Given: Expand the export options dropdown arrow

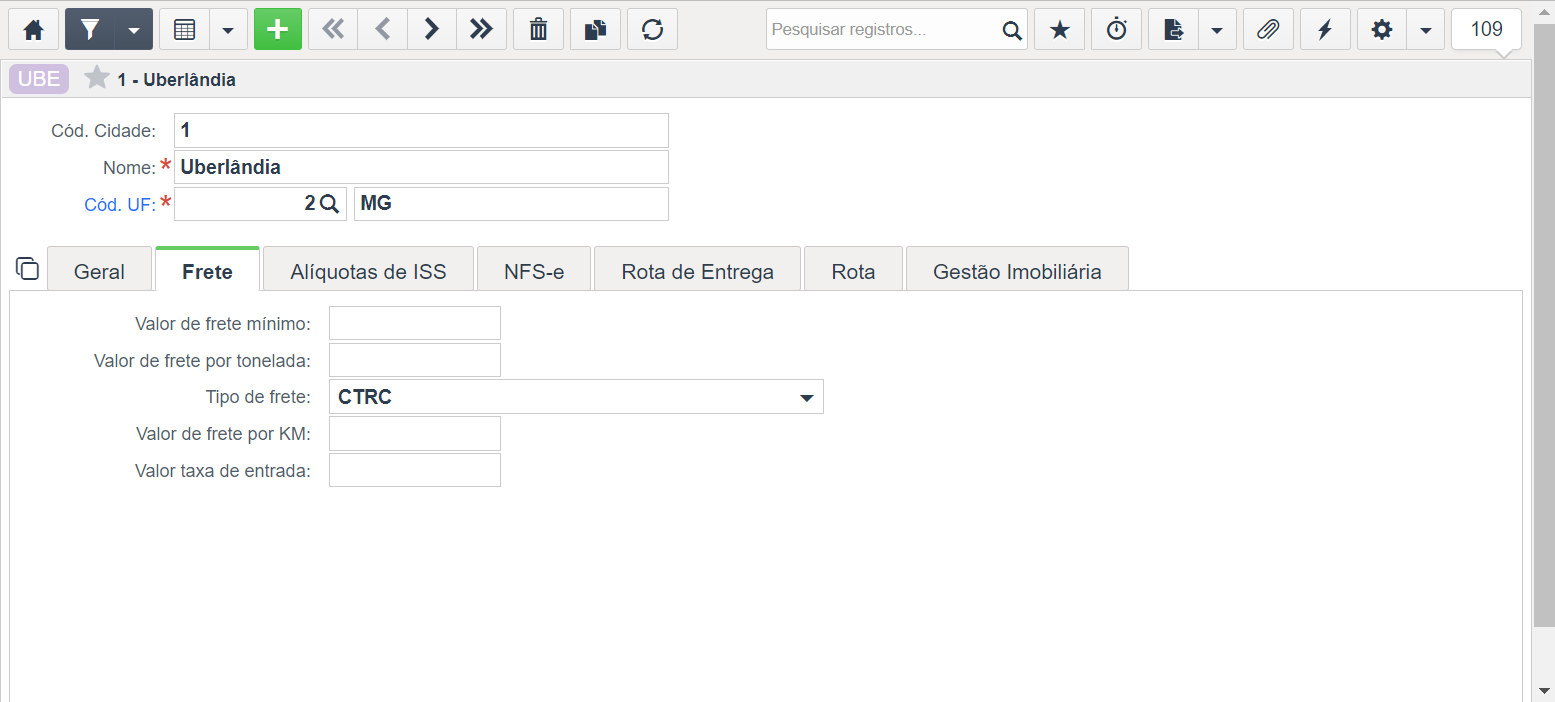Looking at the screenshot, I should [x=1217, y=30].
